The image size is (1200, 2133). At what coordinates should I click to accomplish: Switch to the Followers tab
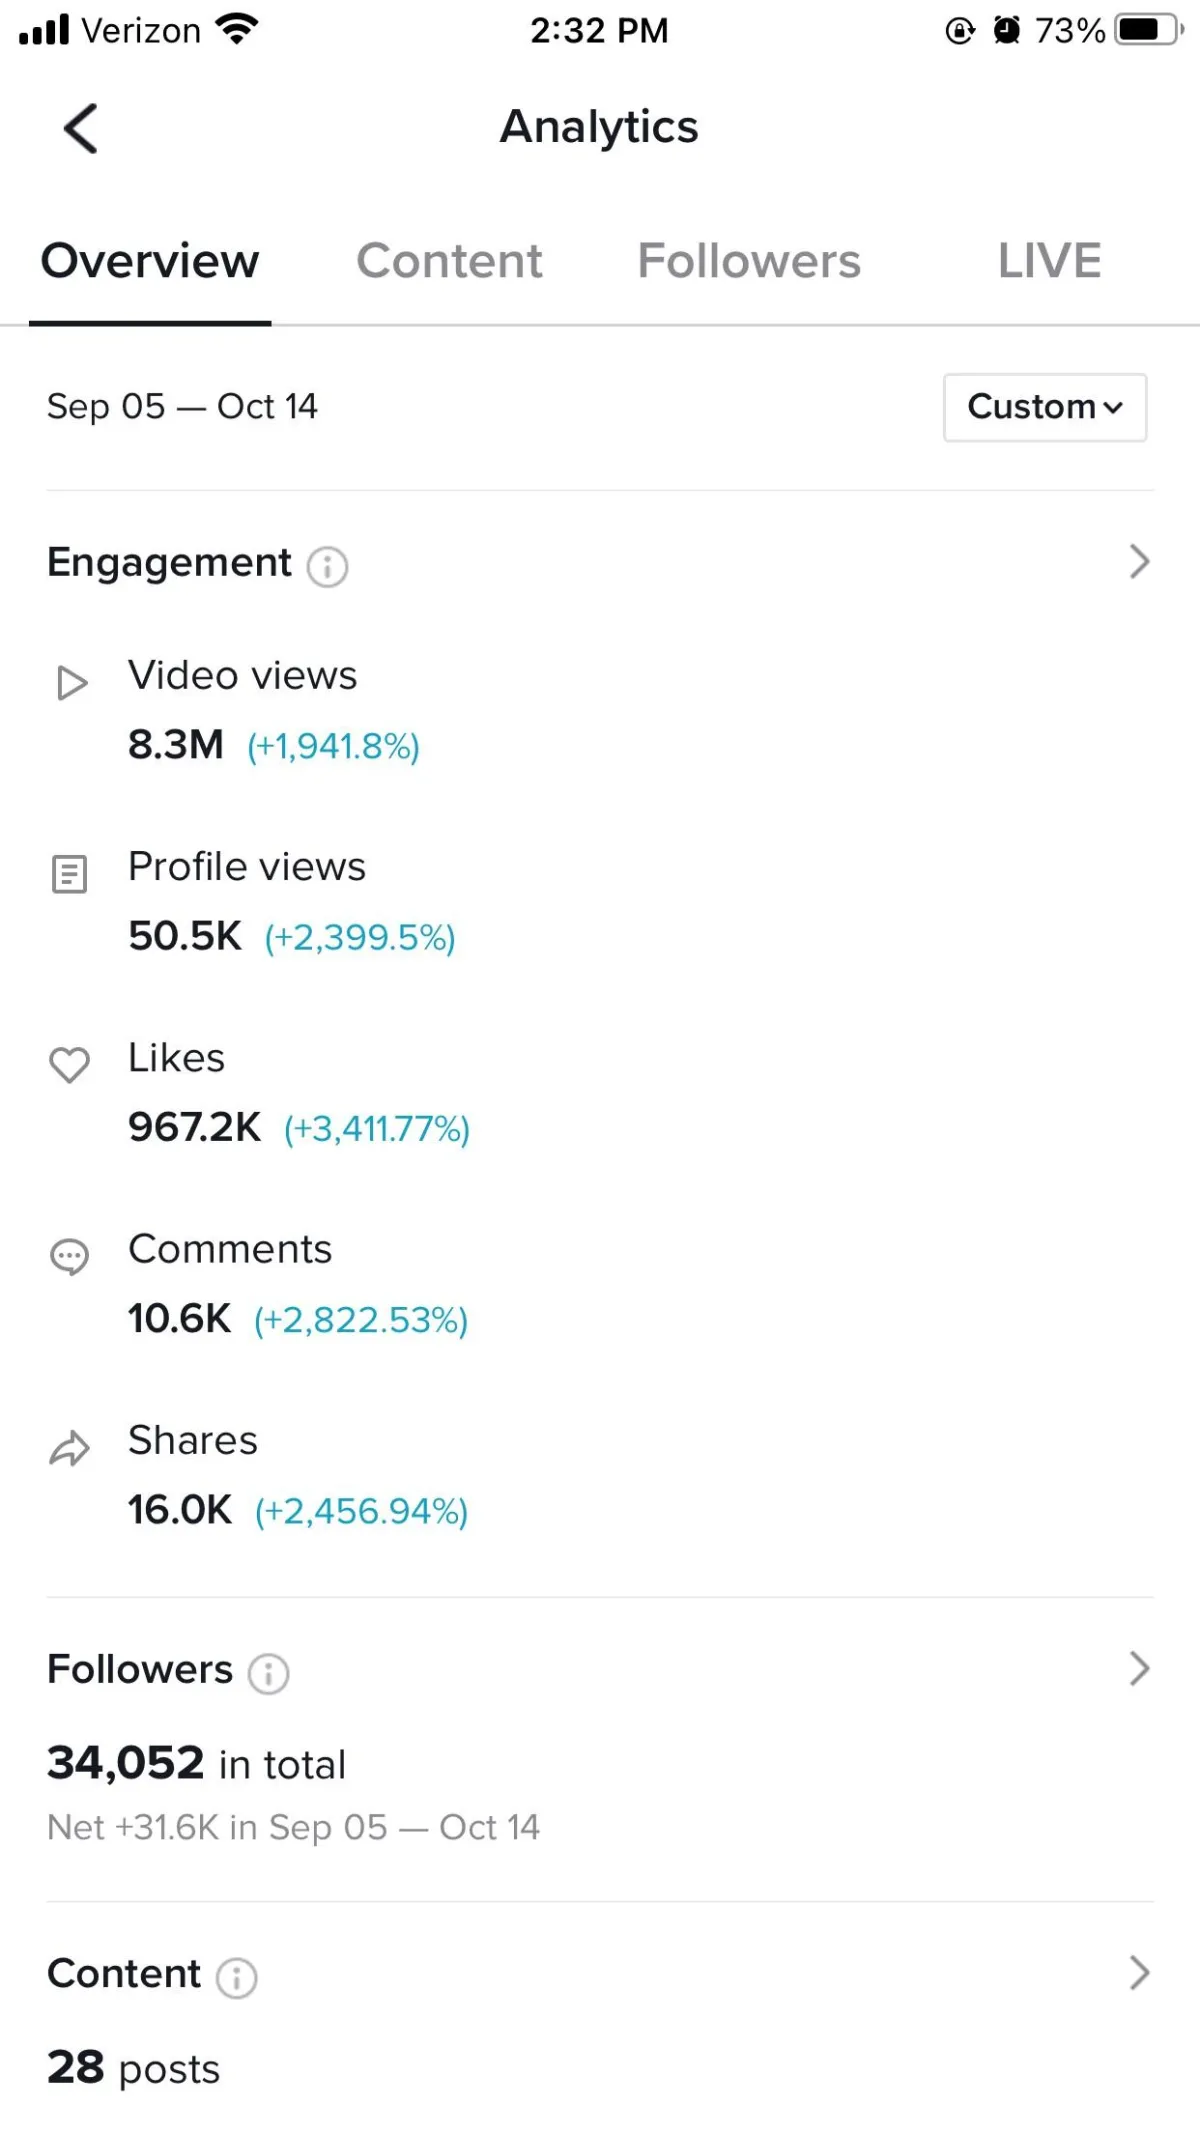click(x=749, y=261)
